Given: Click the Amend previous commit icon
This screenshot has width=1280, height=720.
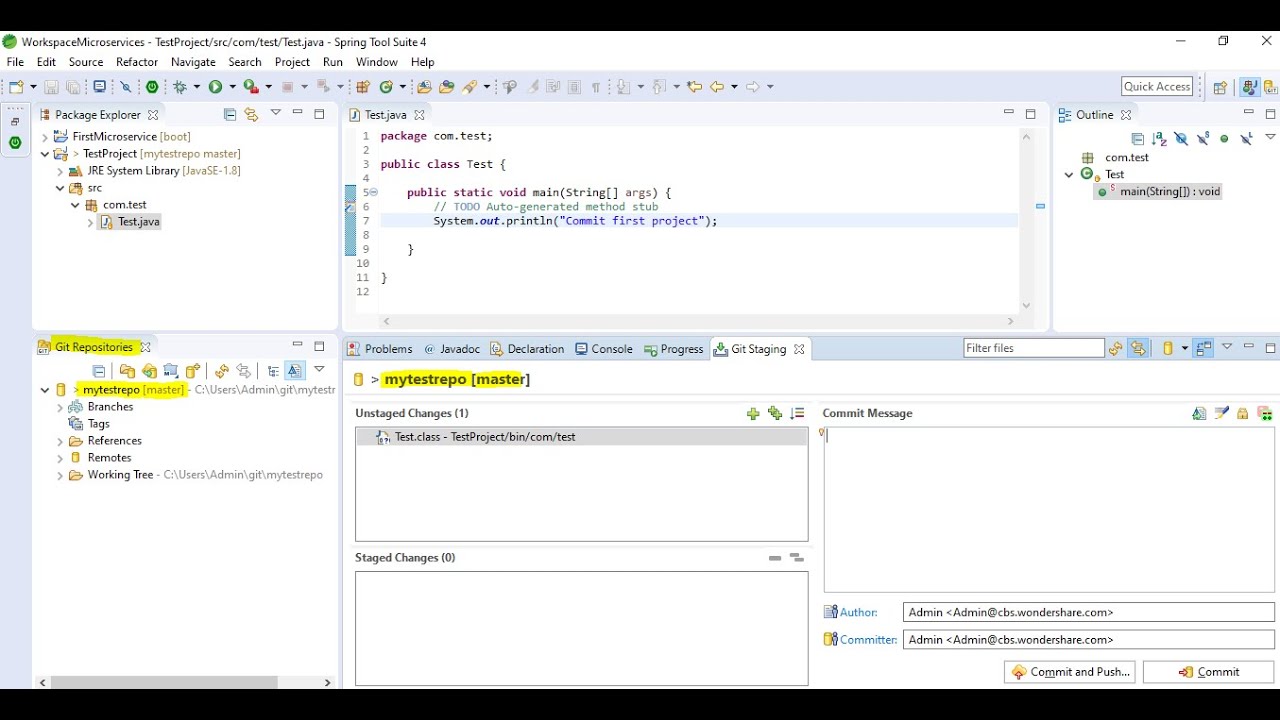Looking at the screenshot, I should pos(1199,413).
